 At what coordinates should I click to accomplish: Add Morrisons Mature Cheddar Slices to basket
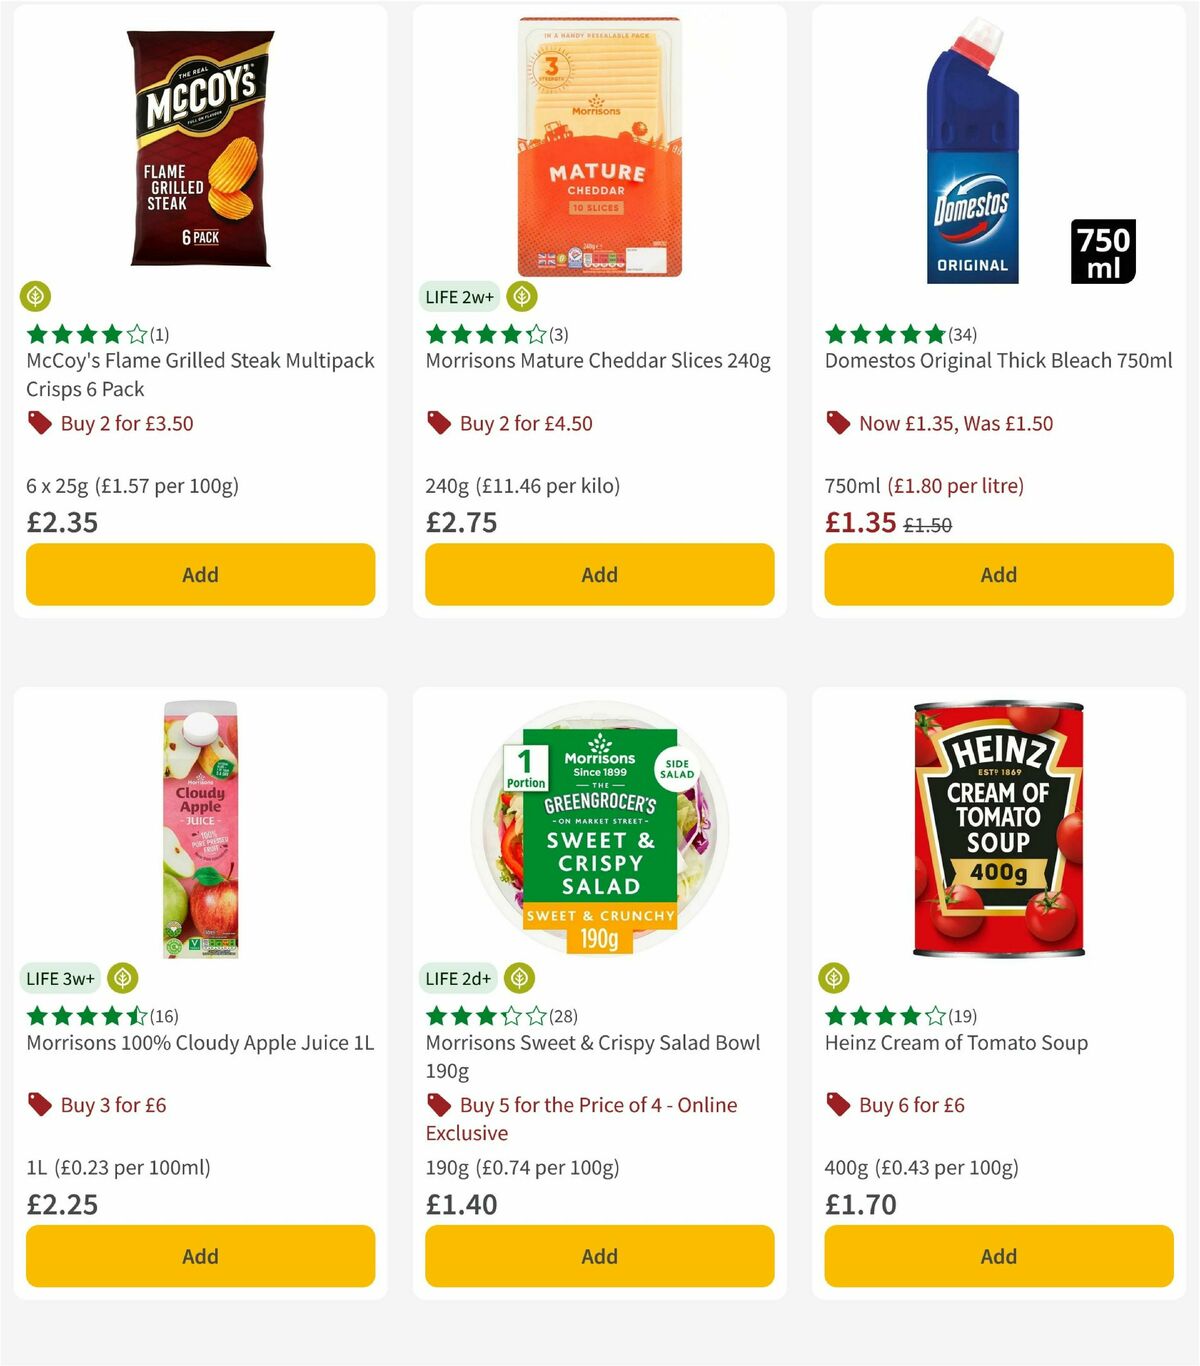pyautogui.click(x=598, y=574)
